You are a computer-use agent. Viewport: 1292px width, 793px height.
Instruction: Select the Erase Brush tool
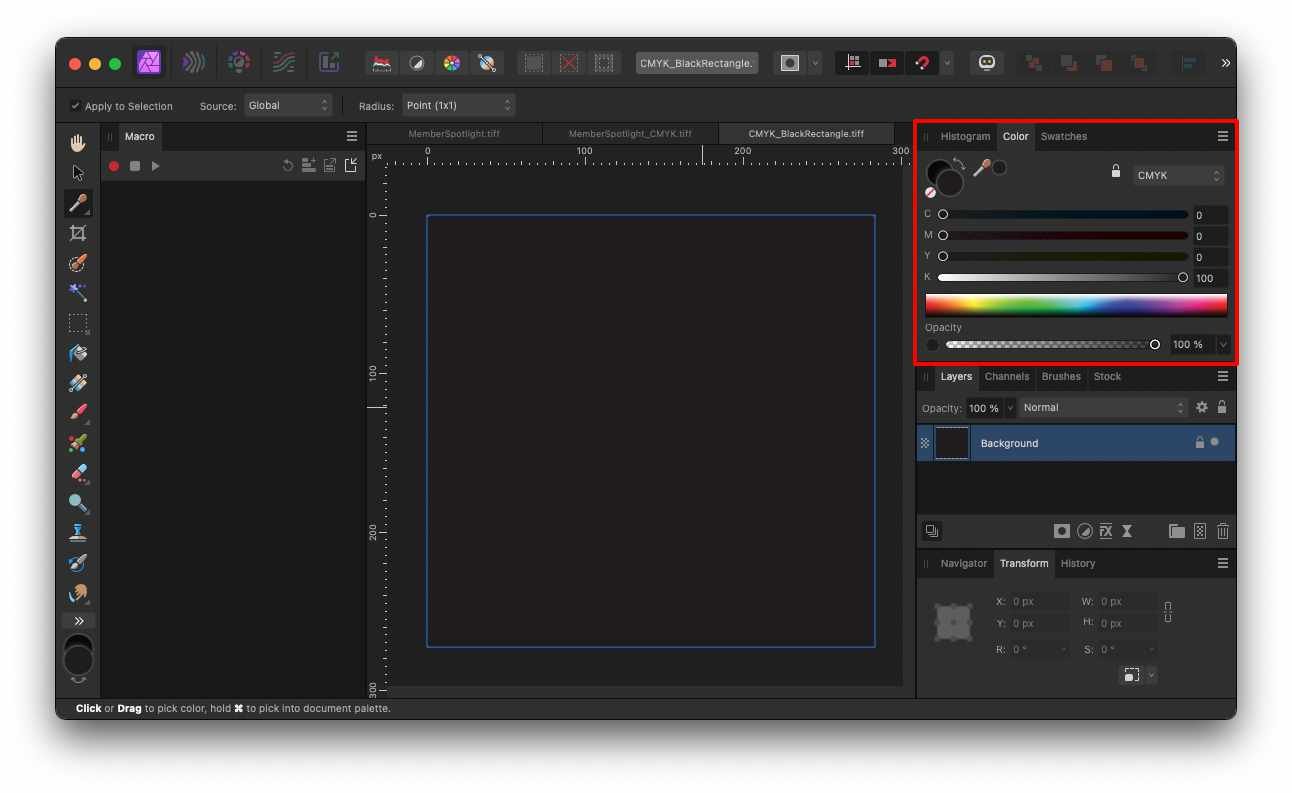(78, 473)
